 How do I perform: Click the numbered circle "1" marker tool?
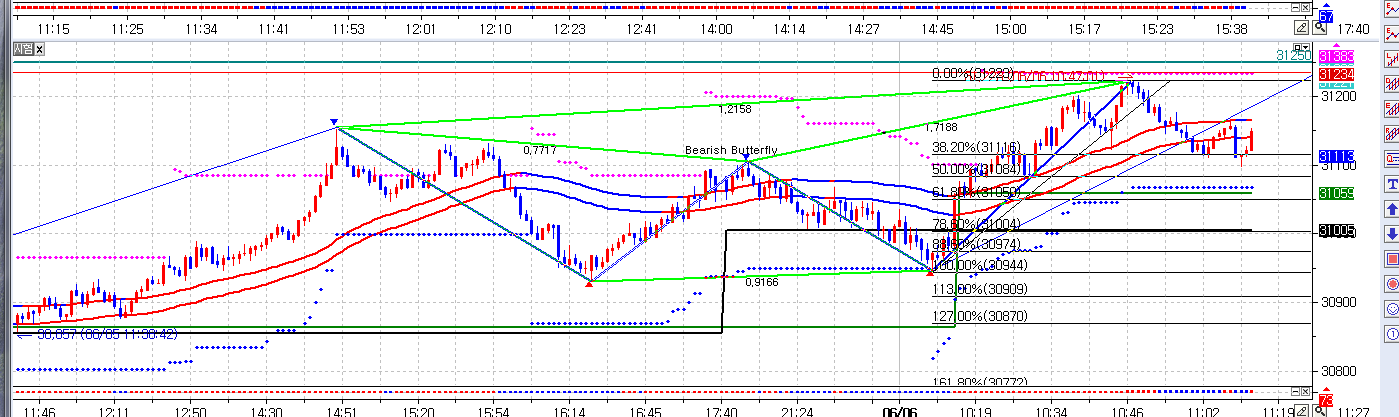pyautogui.click(x=1391, y=335)
